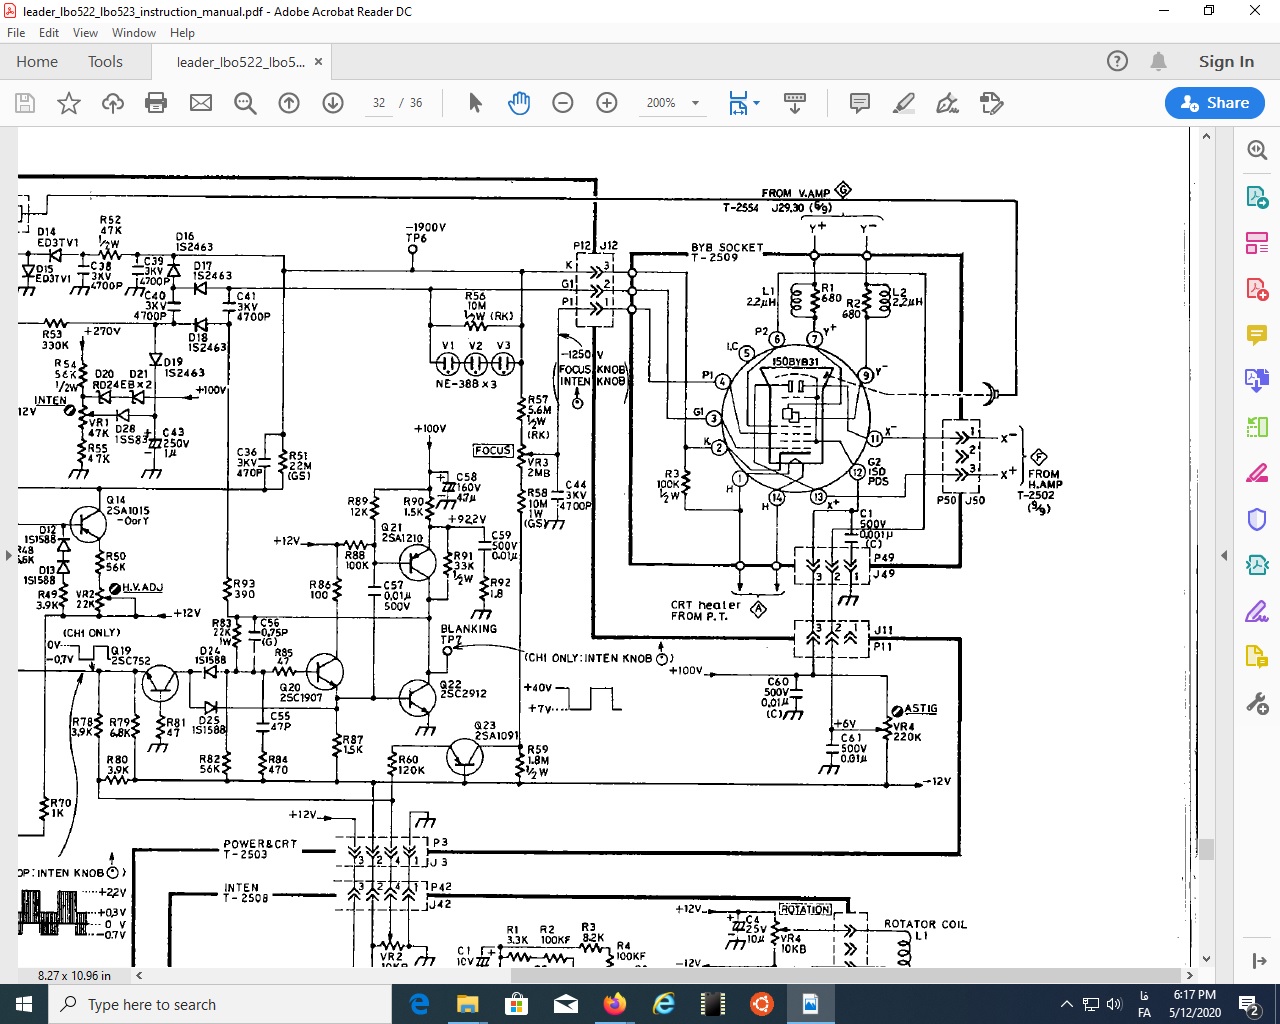Open the sign document tool
The height and width of the screenshot is (1024, 1280).
(x=948, y=103)
